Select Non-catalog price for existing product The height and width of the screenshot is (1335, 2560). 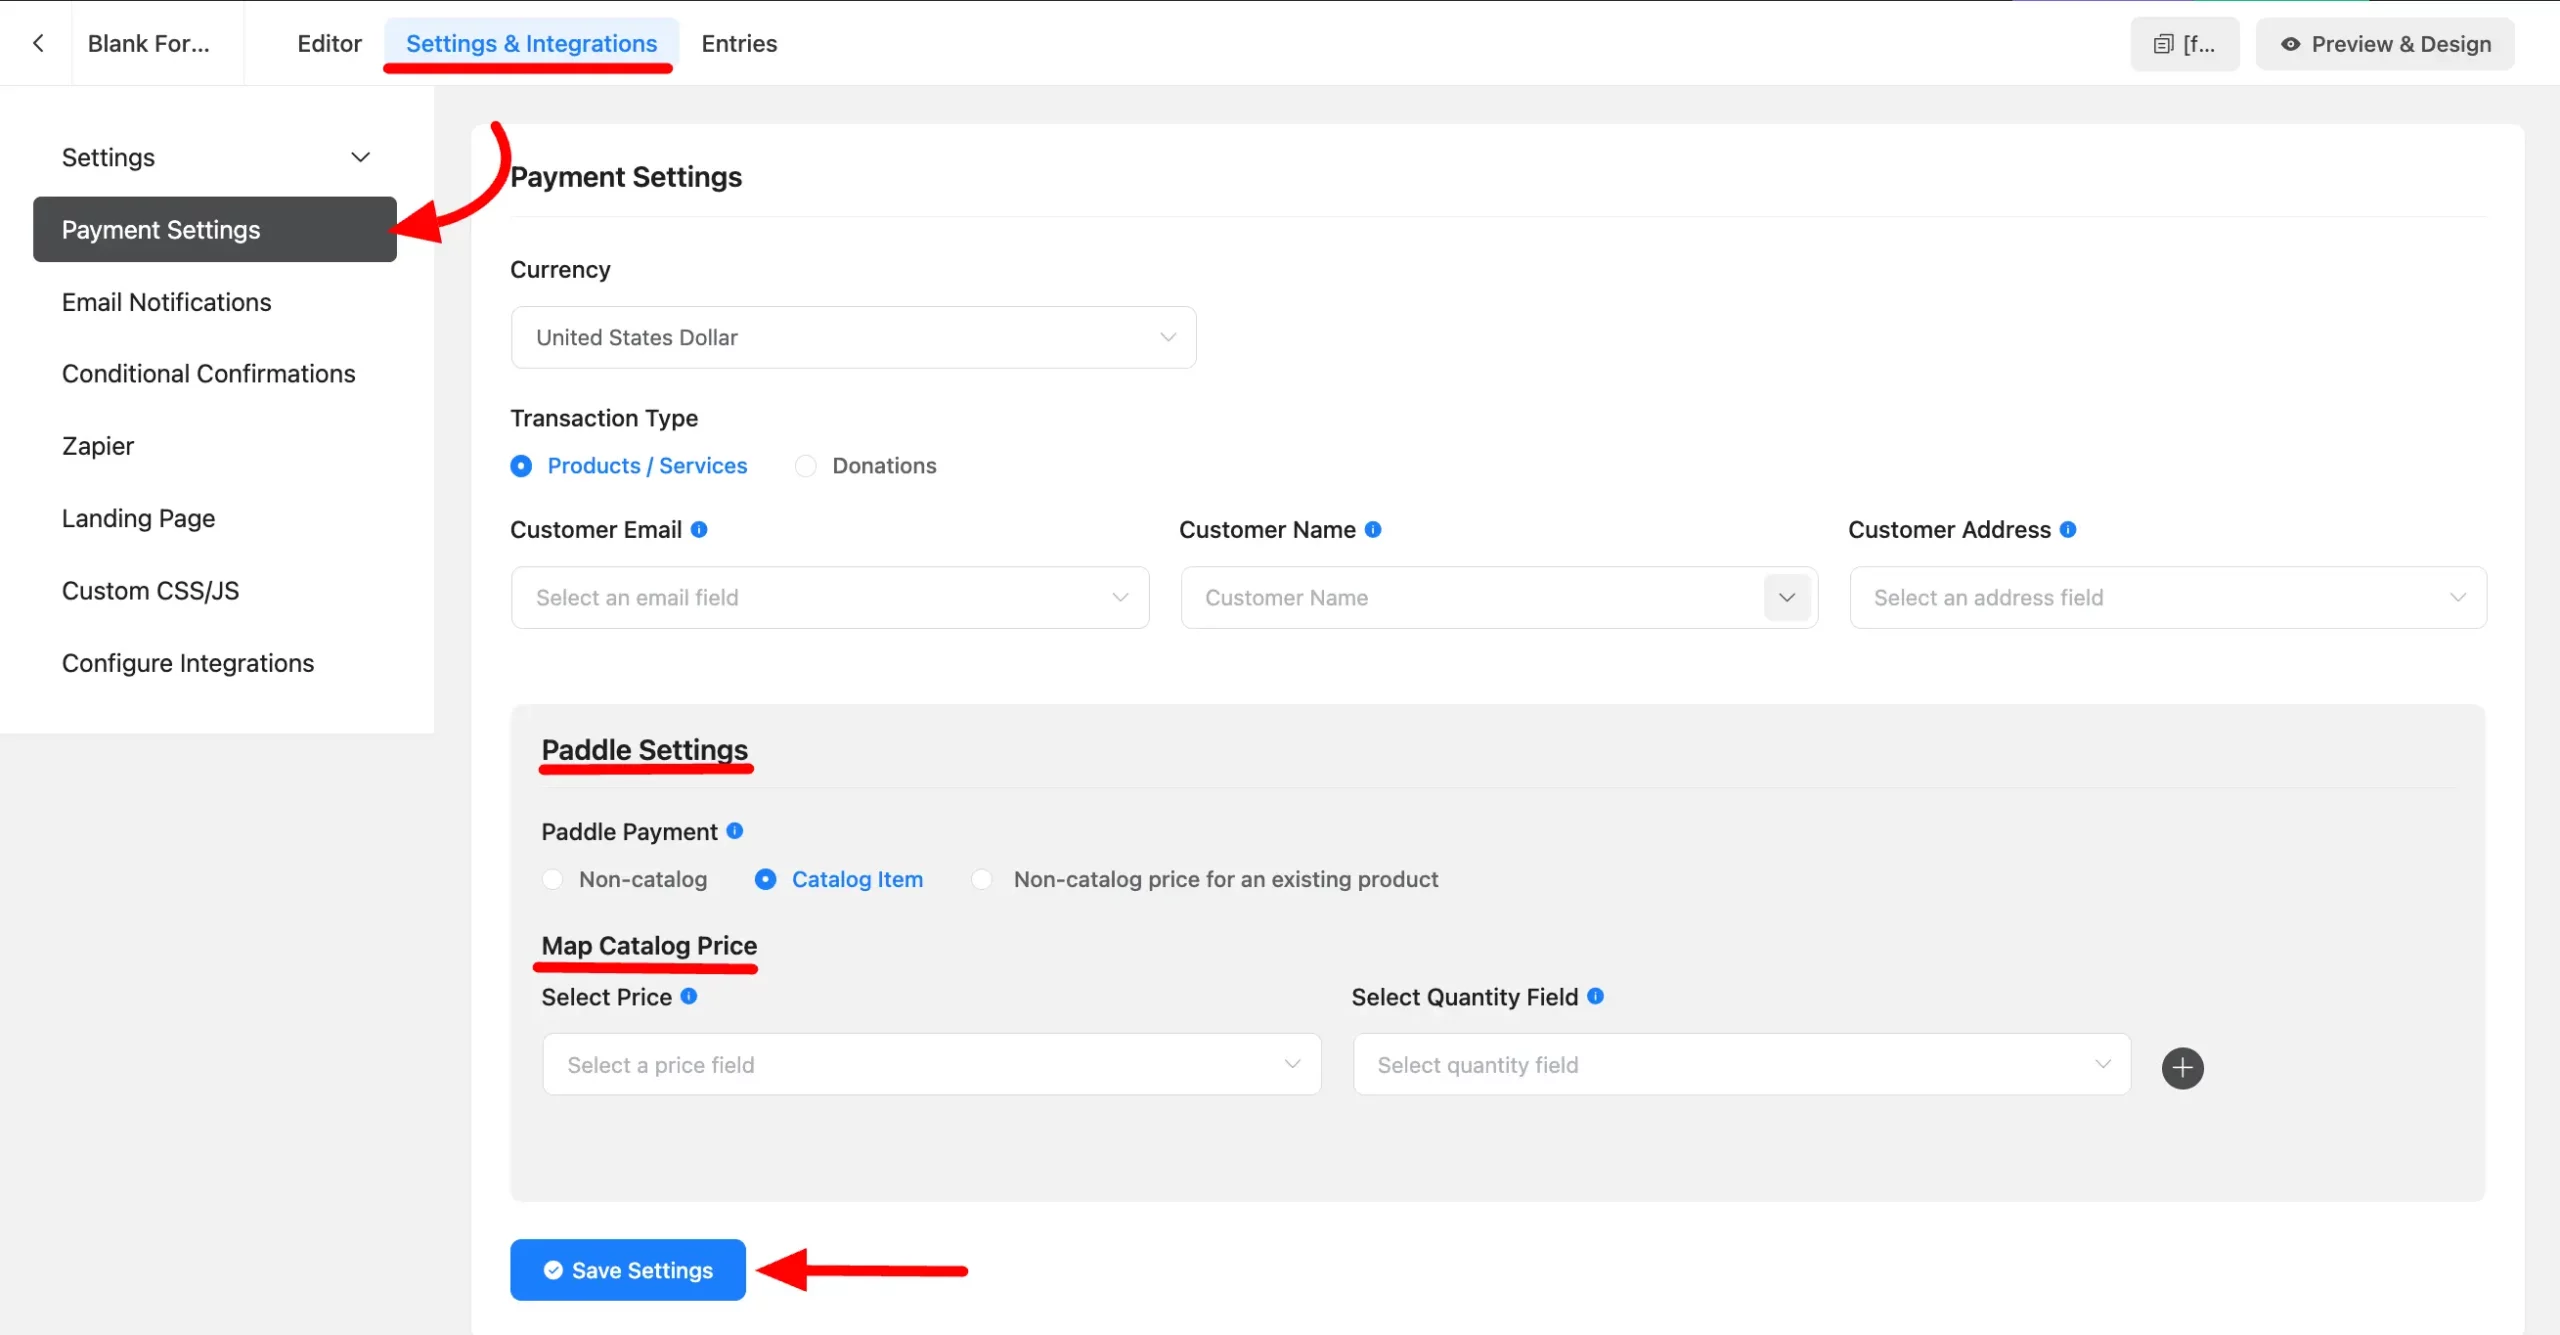coord(982,879)
